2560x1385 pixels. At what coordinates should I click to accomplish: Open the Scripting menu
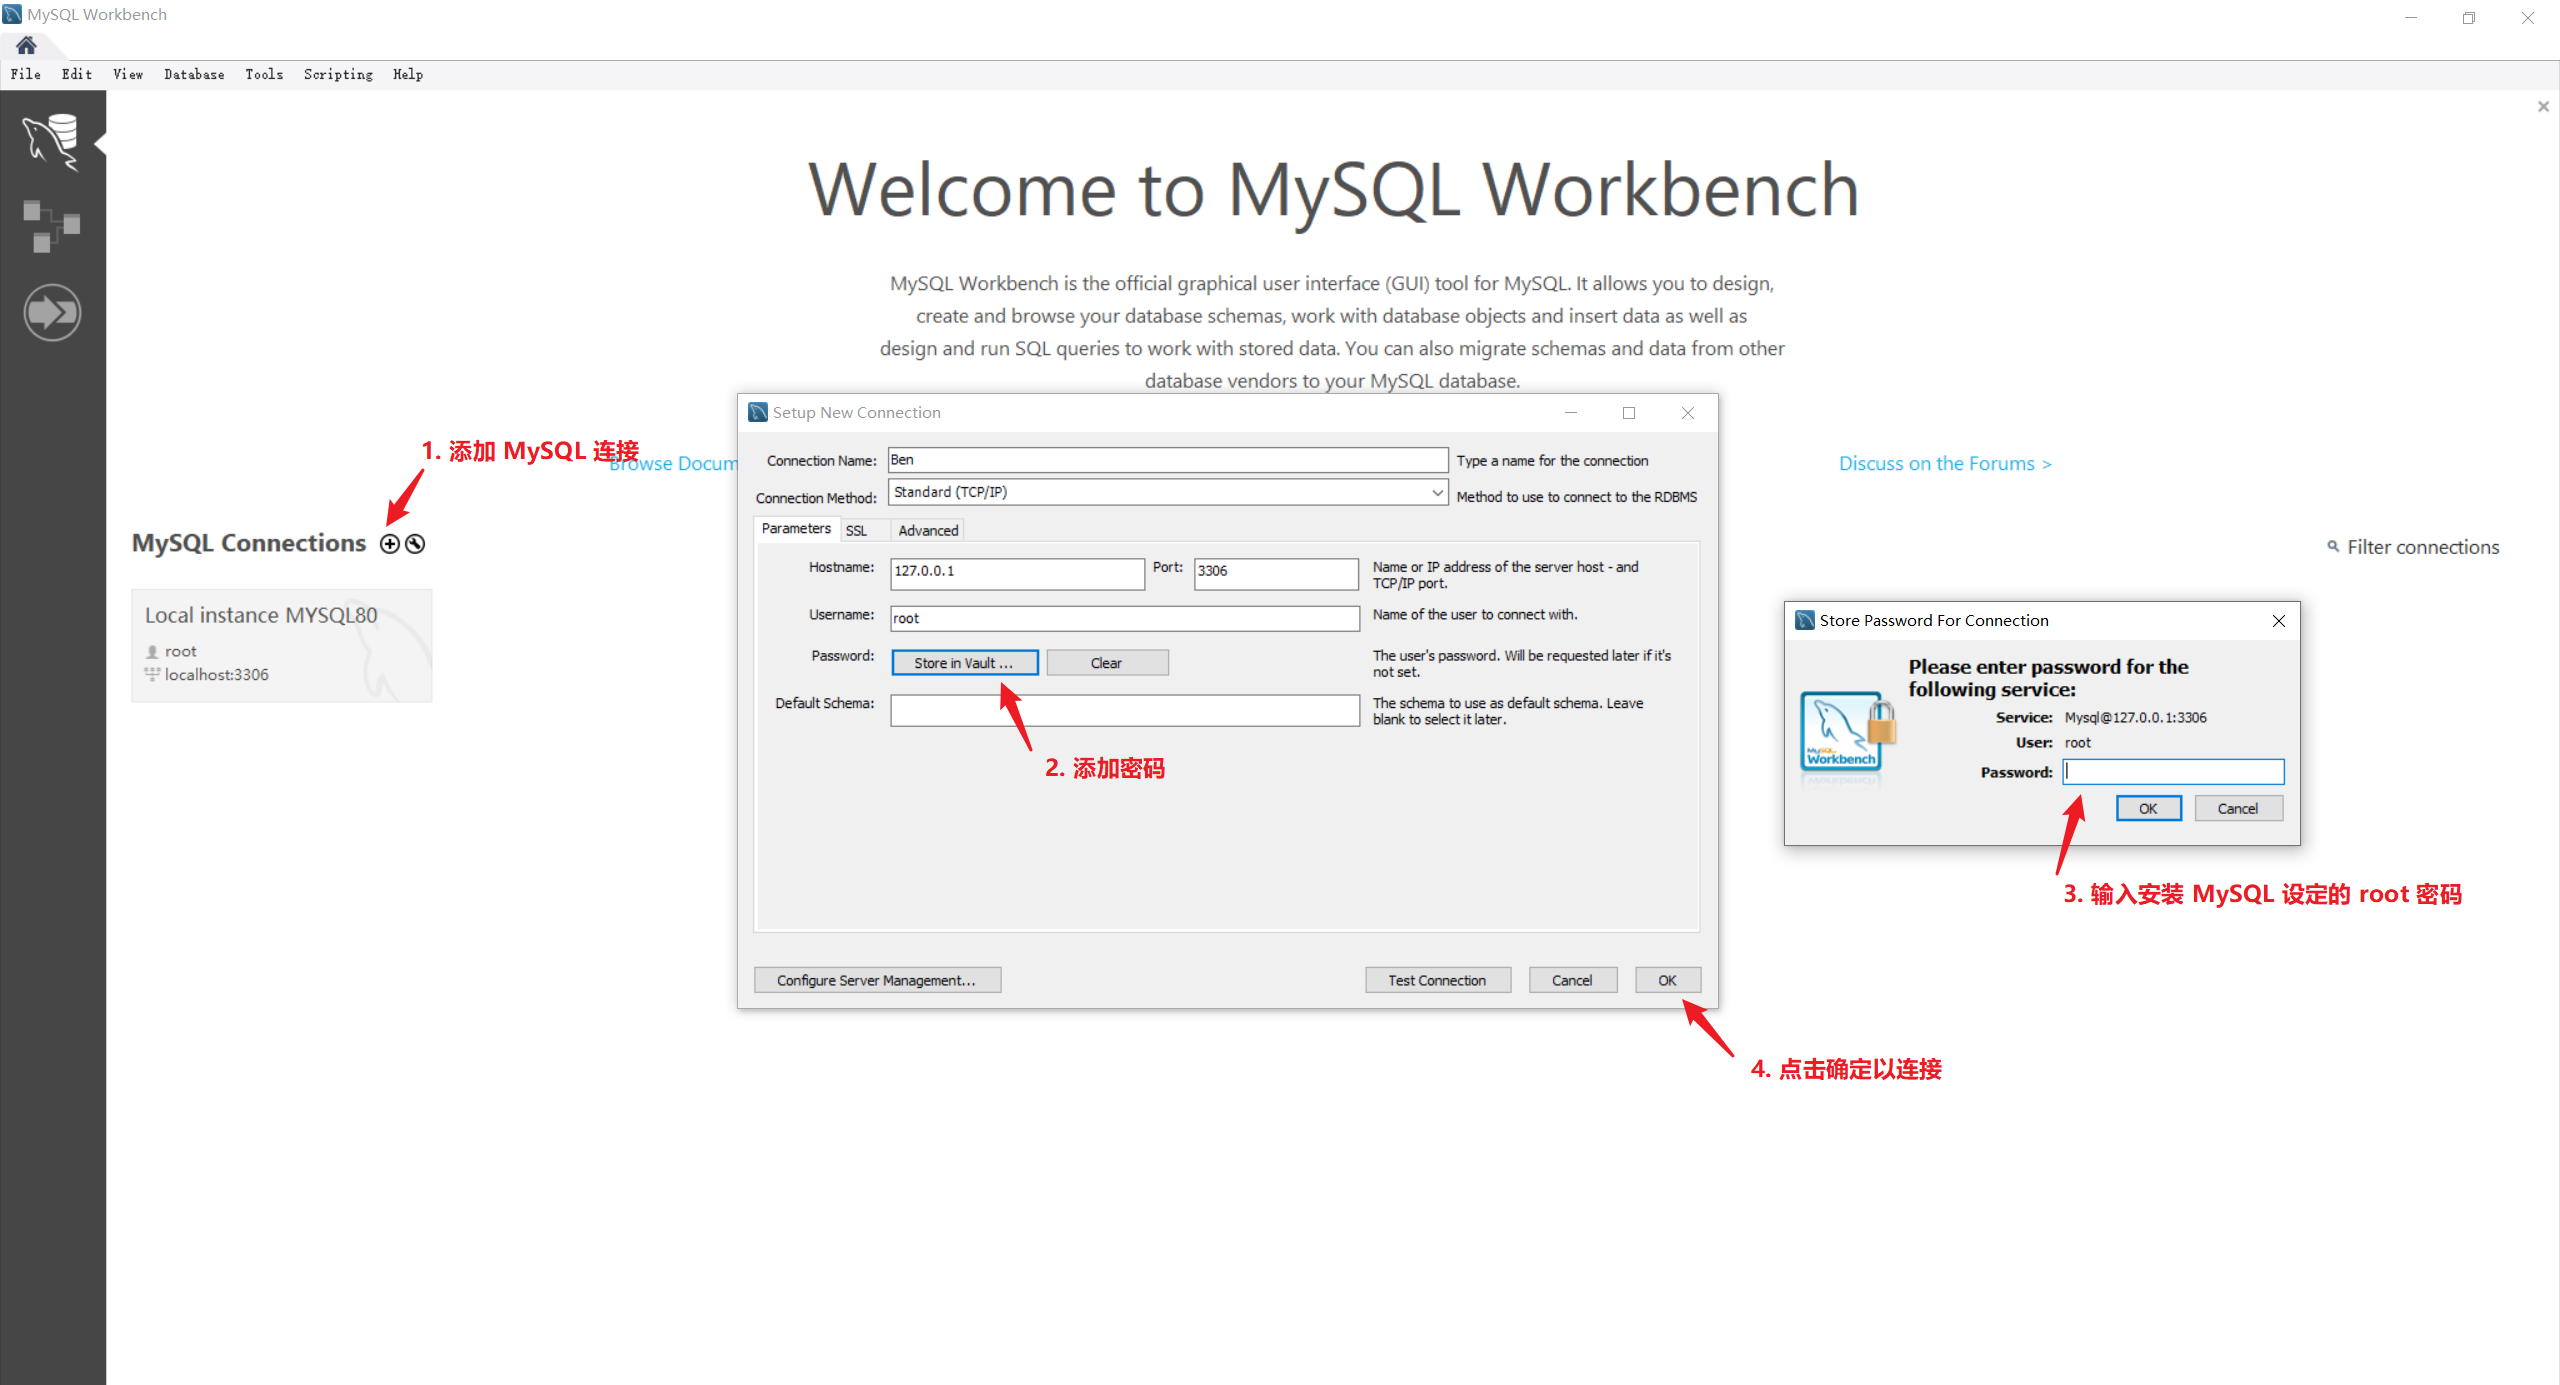click(338, 74)
